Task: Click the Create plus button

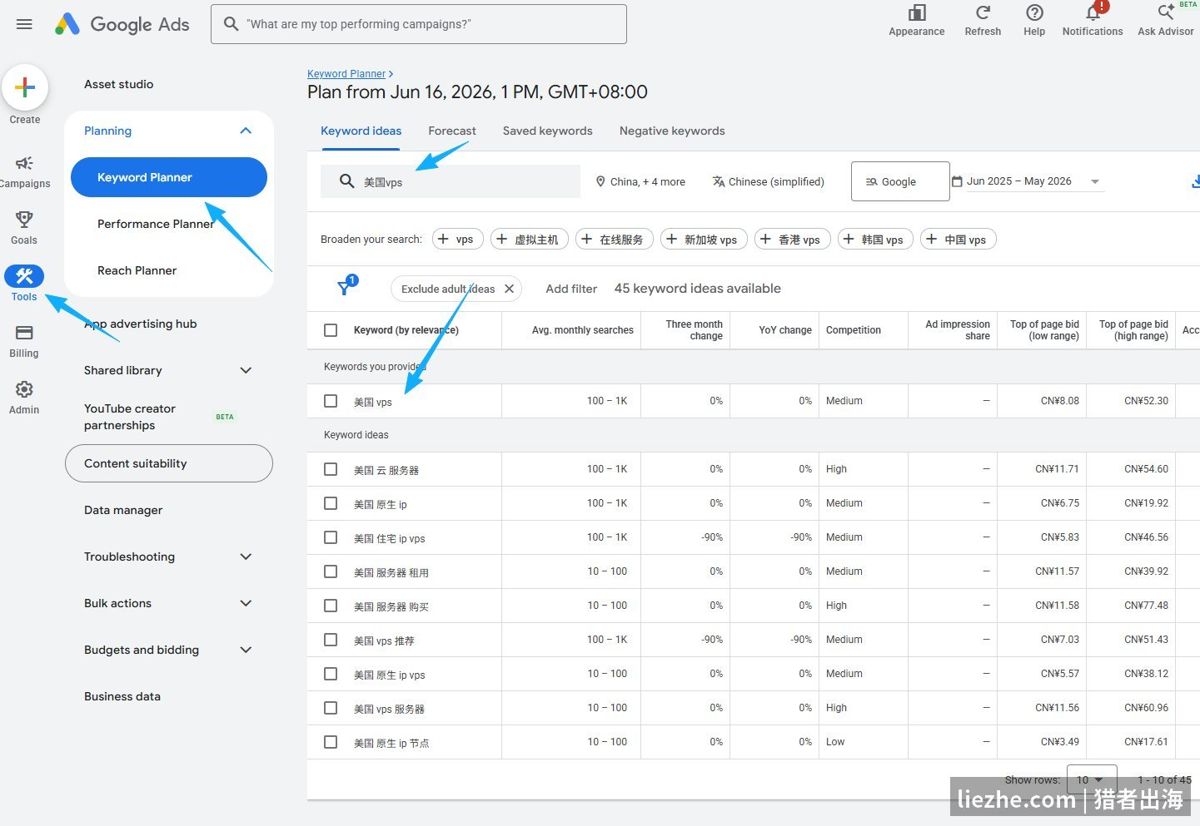Action: pos(25,88)
